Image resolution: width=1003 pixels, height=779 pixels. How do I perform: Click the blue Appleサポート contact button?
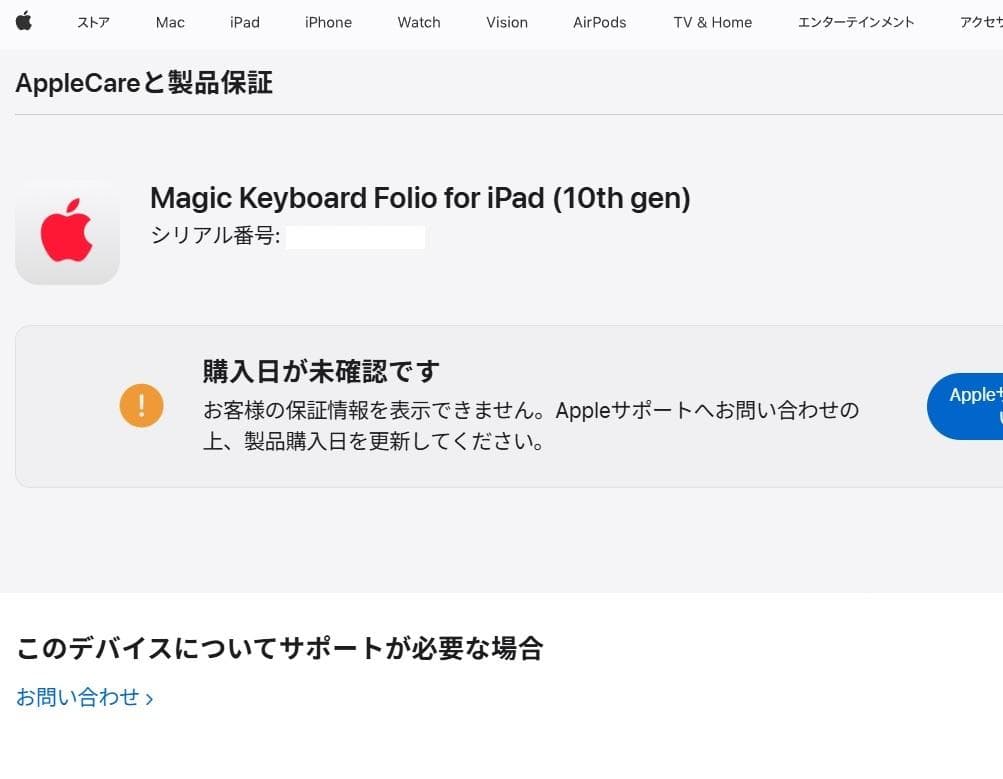[975, 406]
